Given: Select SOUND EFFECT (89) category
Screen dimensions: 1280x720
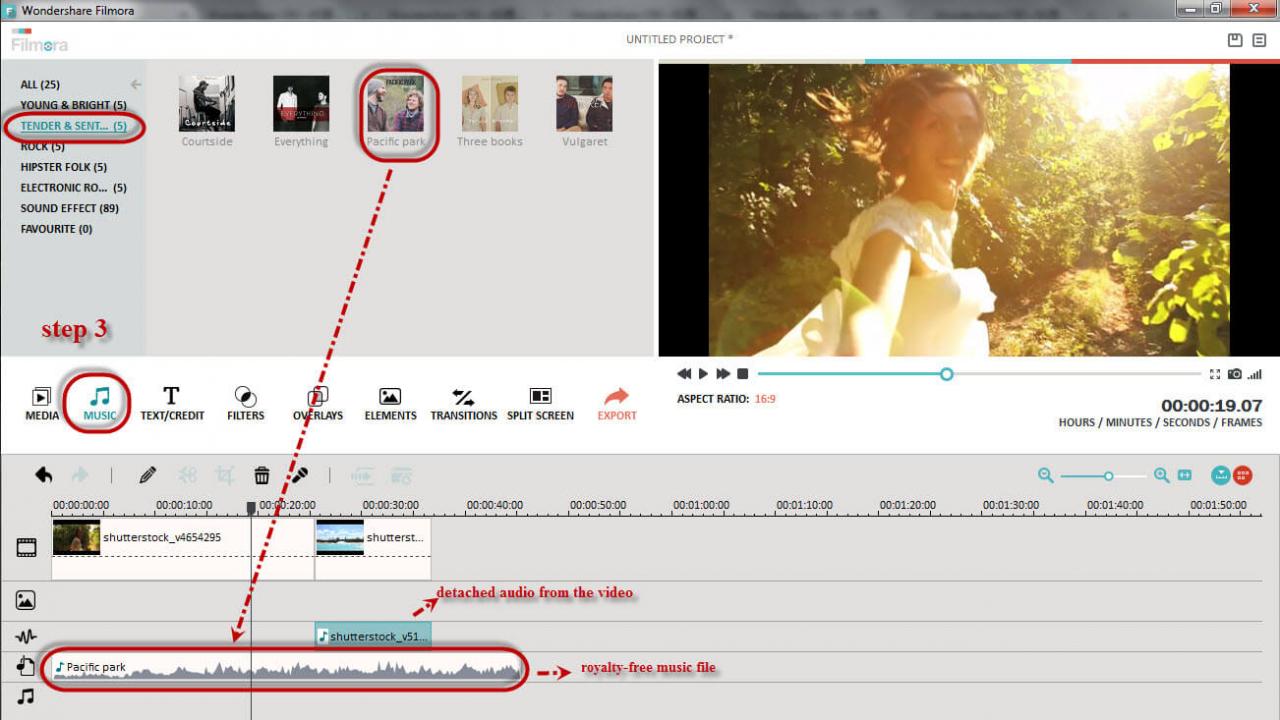Looking at the screenshot, I should 69,208.
